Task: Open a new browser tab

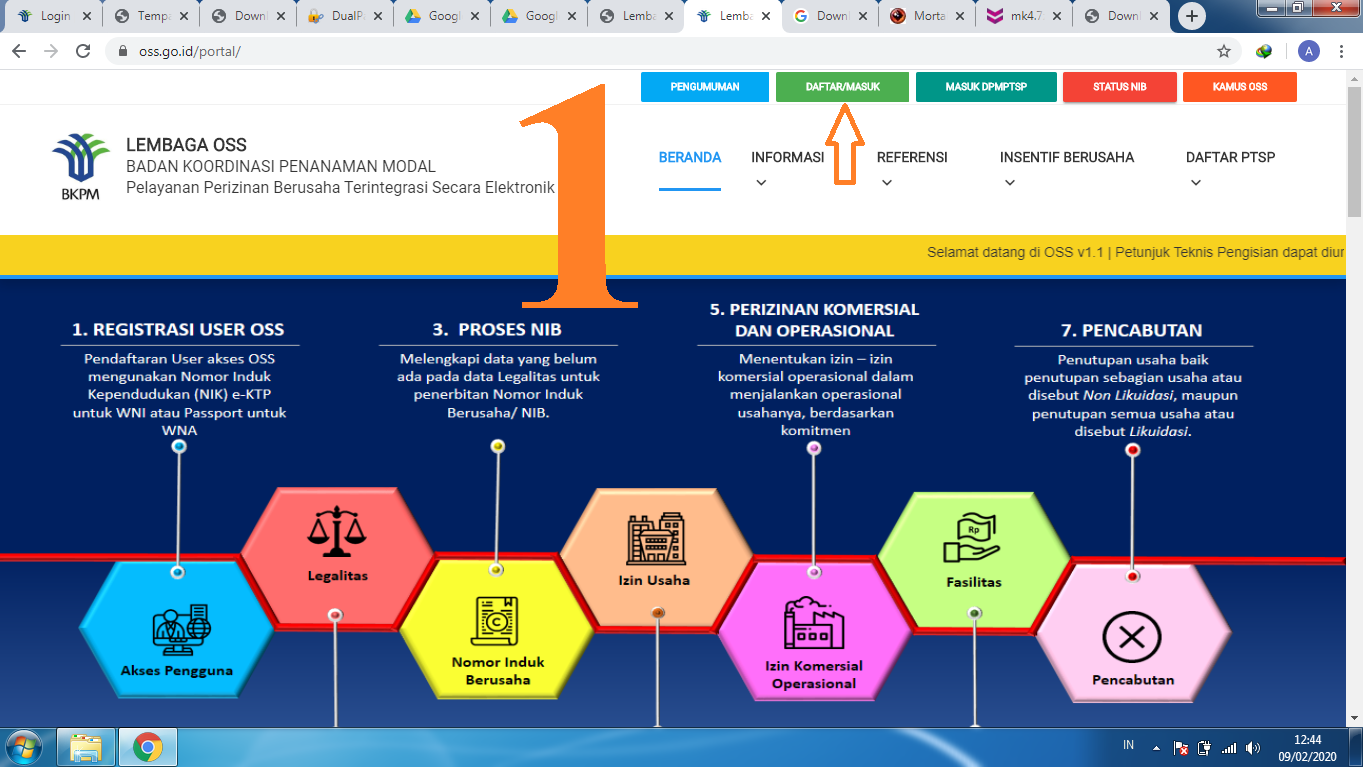Action: click(1190, 15)
